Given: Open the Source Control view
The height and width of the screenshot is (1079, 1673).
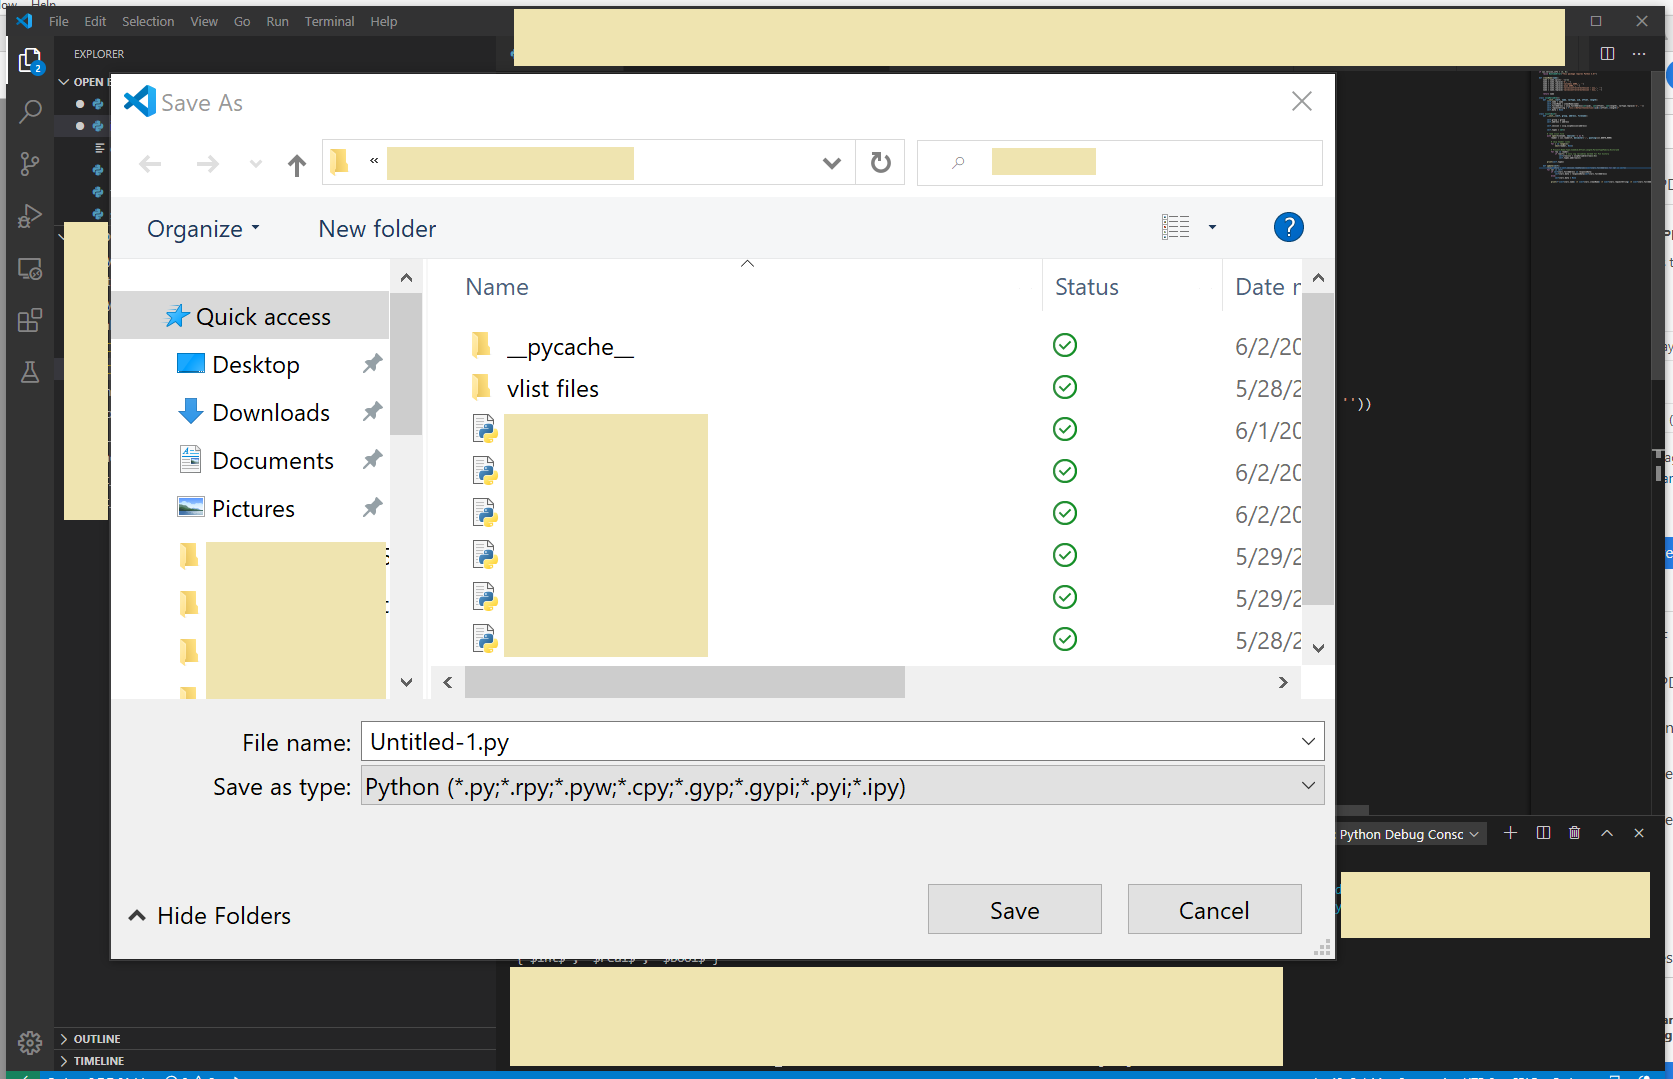Looking at the screenshot, I should click(29, 163).
